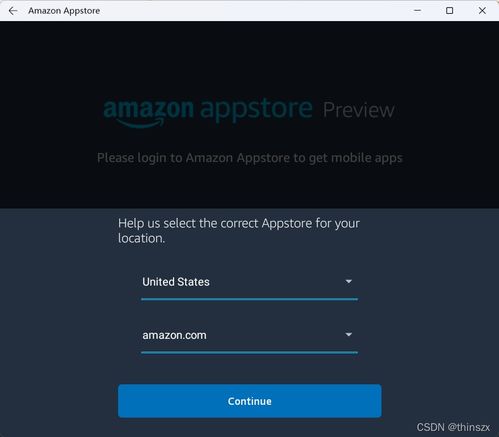Click the Amazon Appstore window title text

(64, 11)
